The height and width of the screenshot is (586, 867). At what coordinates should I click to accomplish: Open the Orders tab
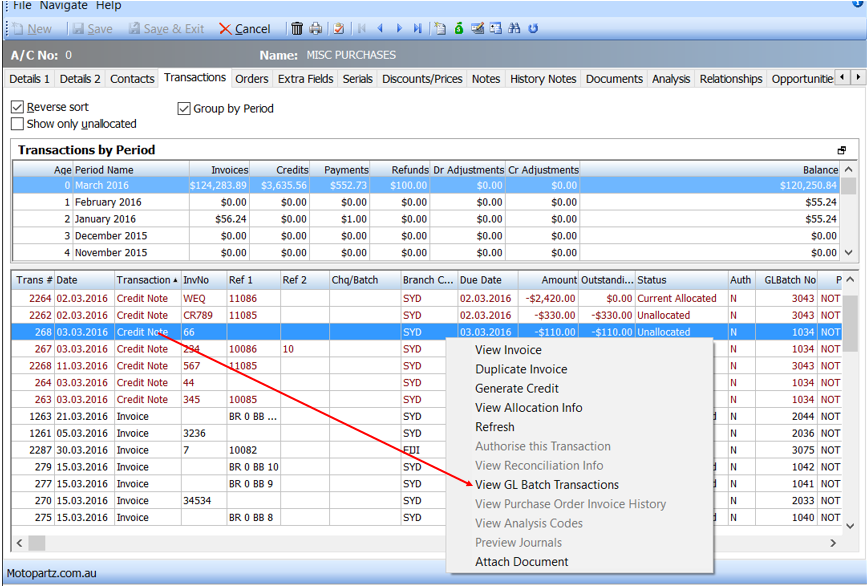click(x=252, y=79)
